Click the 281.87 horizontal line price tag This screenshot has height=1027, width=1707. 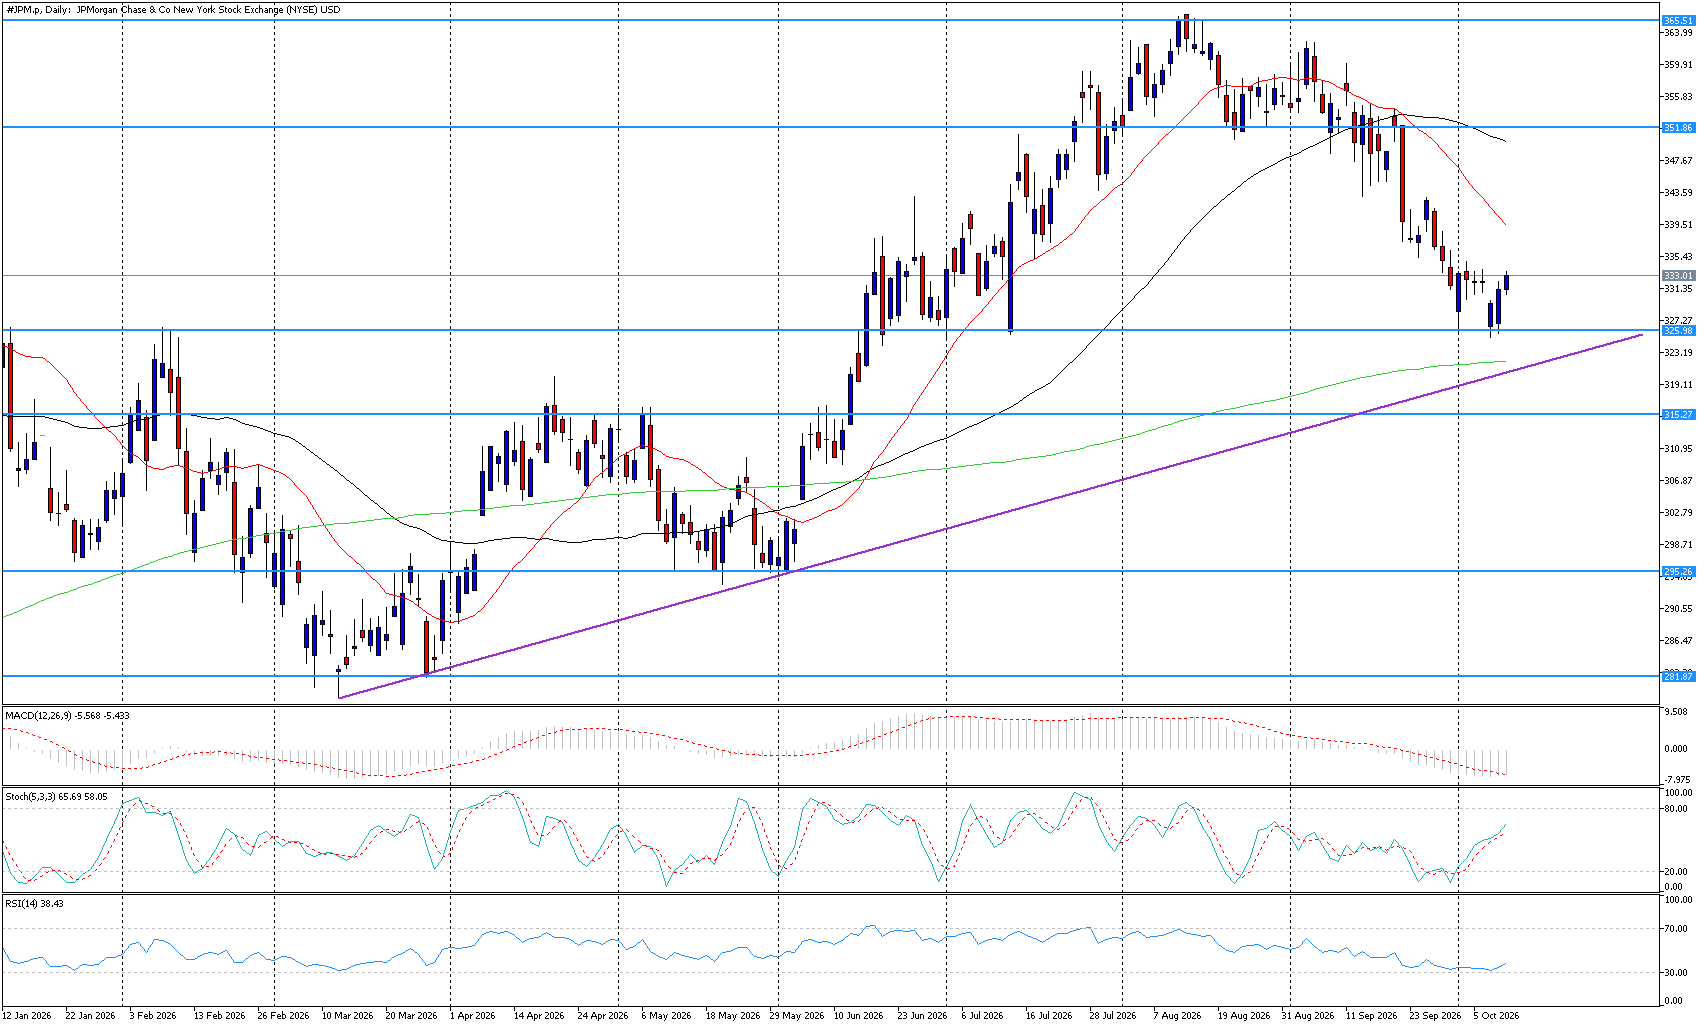click(1678, 677)
